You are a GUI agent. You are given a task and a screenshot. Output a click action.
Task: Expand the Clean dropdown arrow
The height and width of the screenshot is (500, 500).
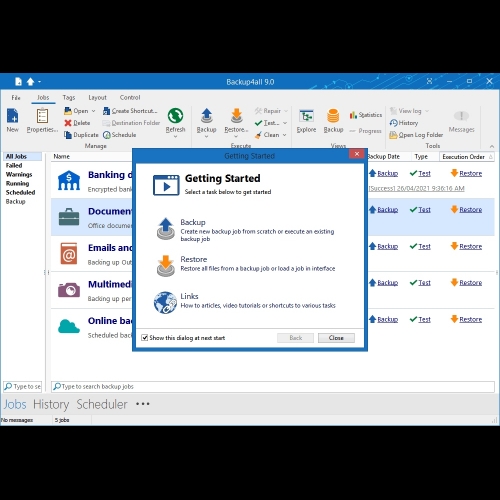click(x=285, y=135)
